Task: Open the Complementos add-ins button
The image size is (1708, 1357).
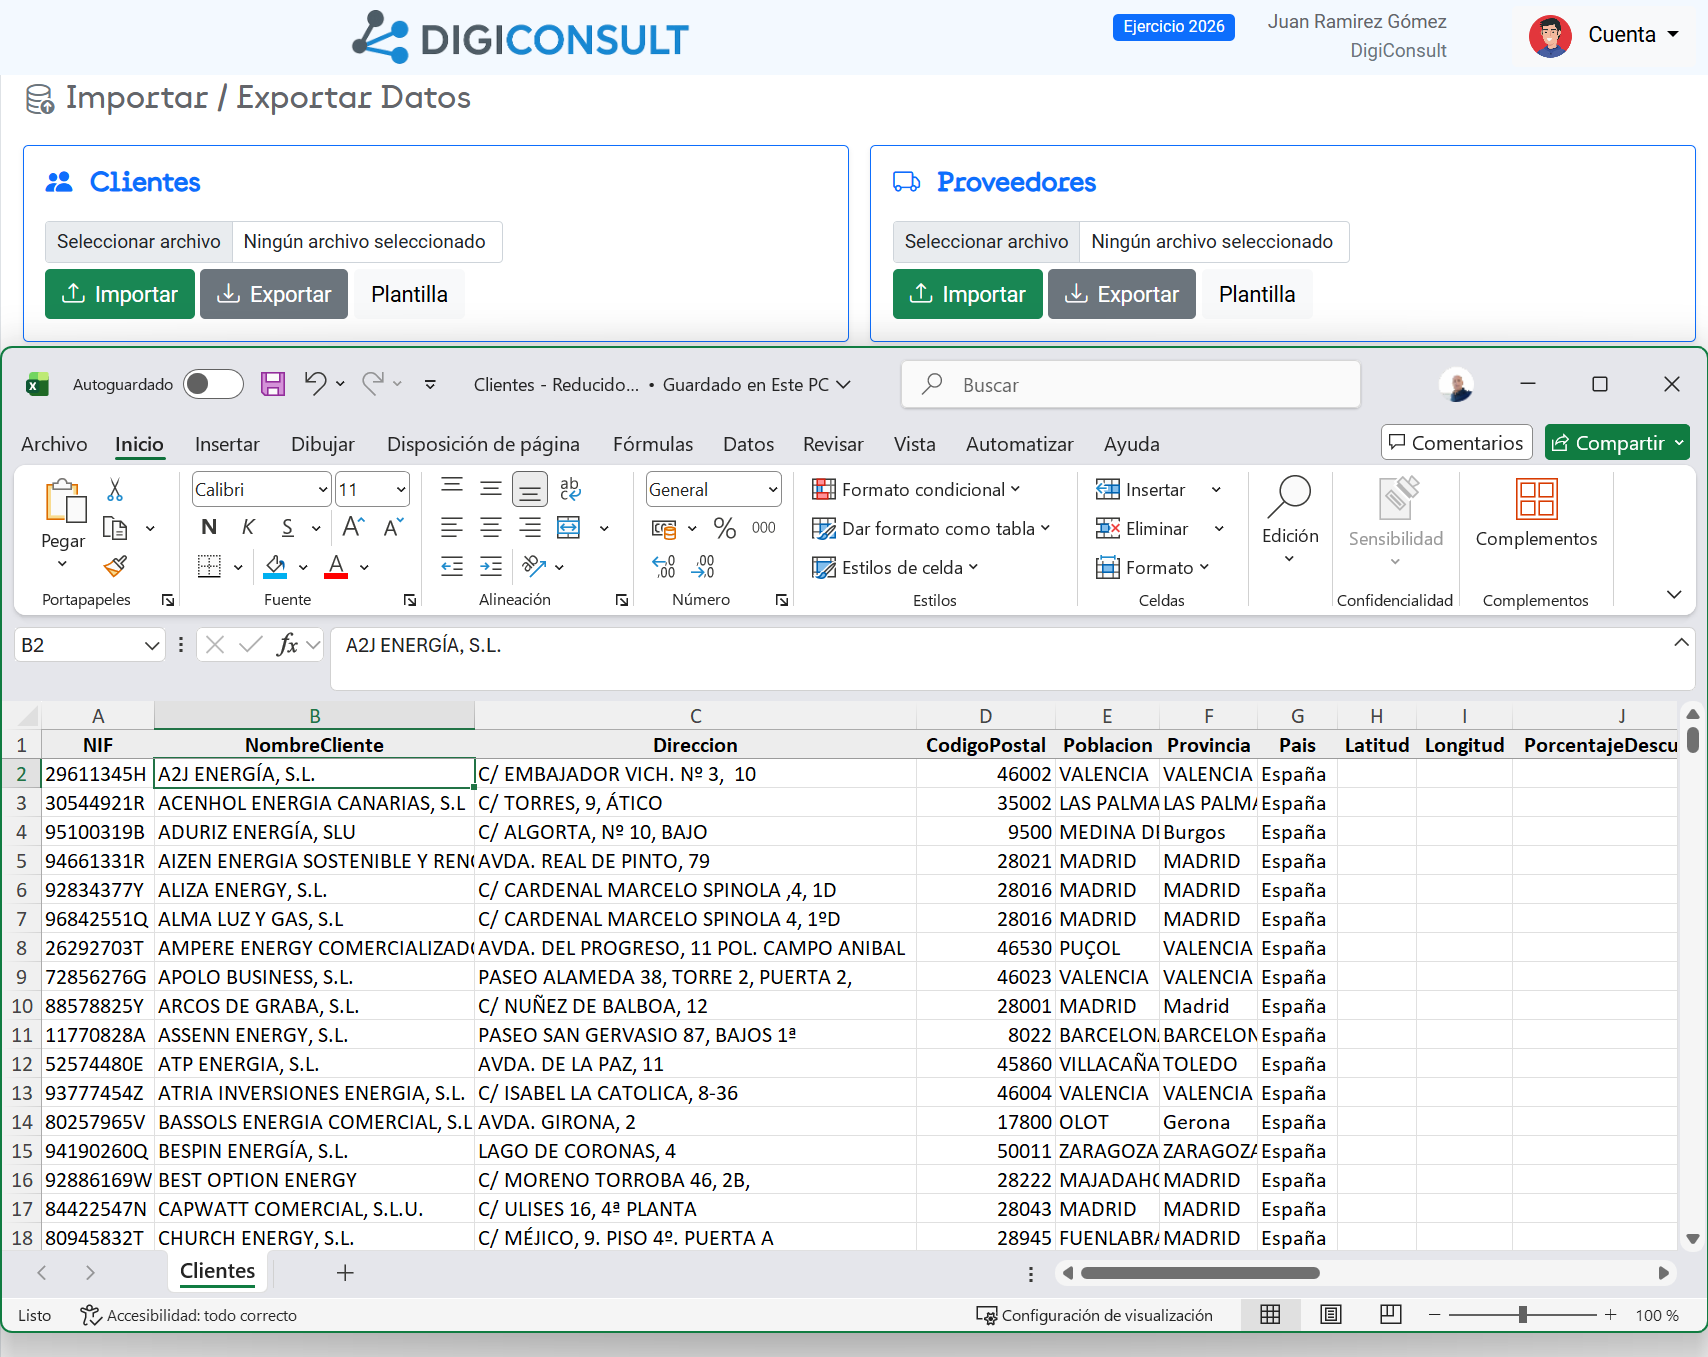Action: pos(1536,513)
